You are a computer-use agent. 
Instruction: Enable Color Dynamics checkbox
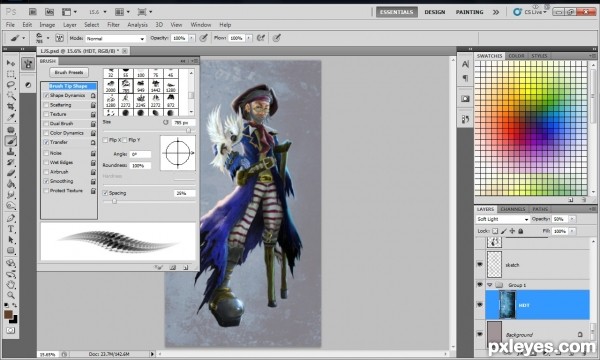46,133
